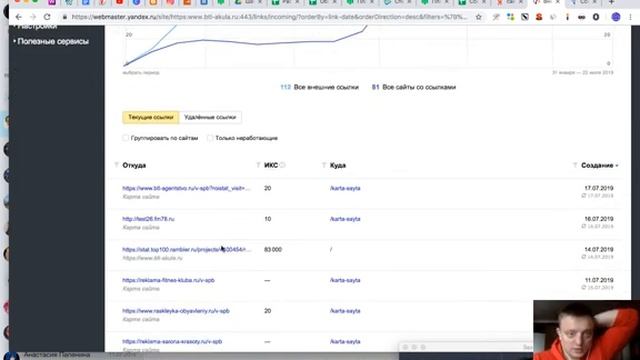Click the ИКС column header
This screenshot has height=360, width=640.
271,165
